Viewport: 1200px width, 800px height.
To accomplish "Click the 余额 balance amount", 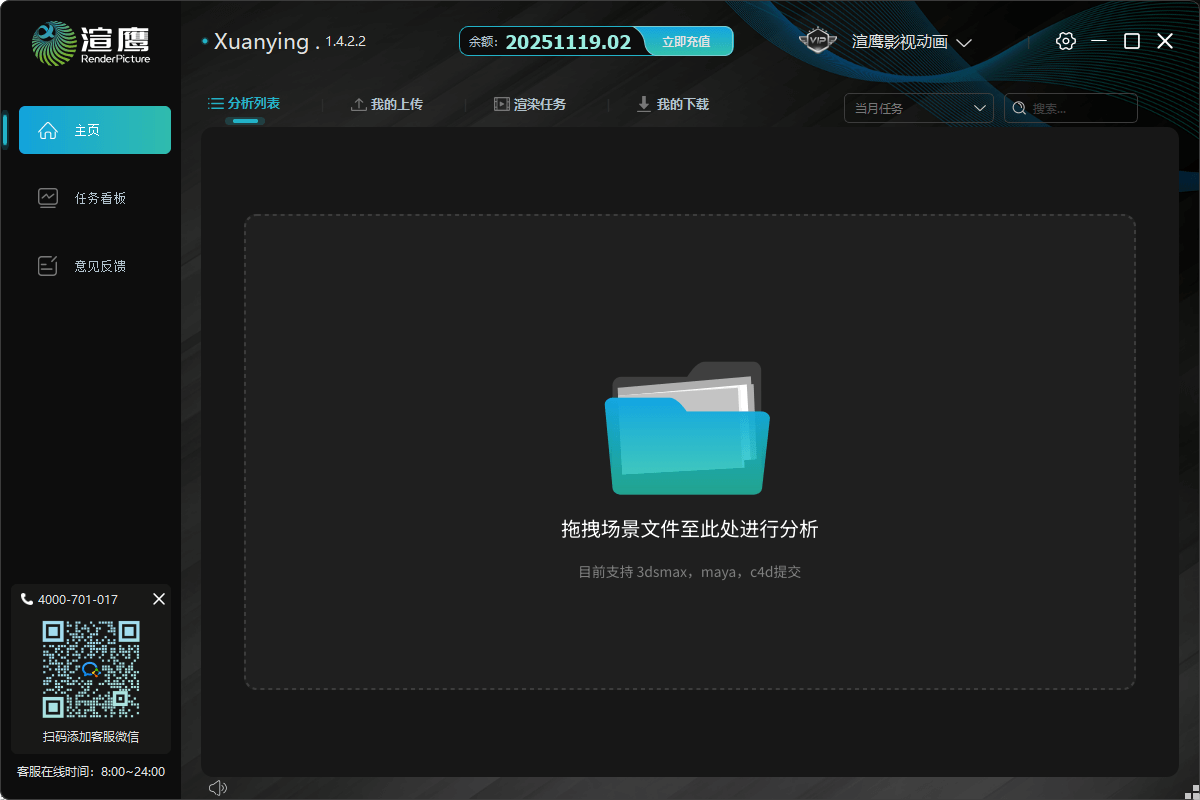I will tap(568, 41).
